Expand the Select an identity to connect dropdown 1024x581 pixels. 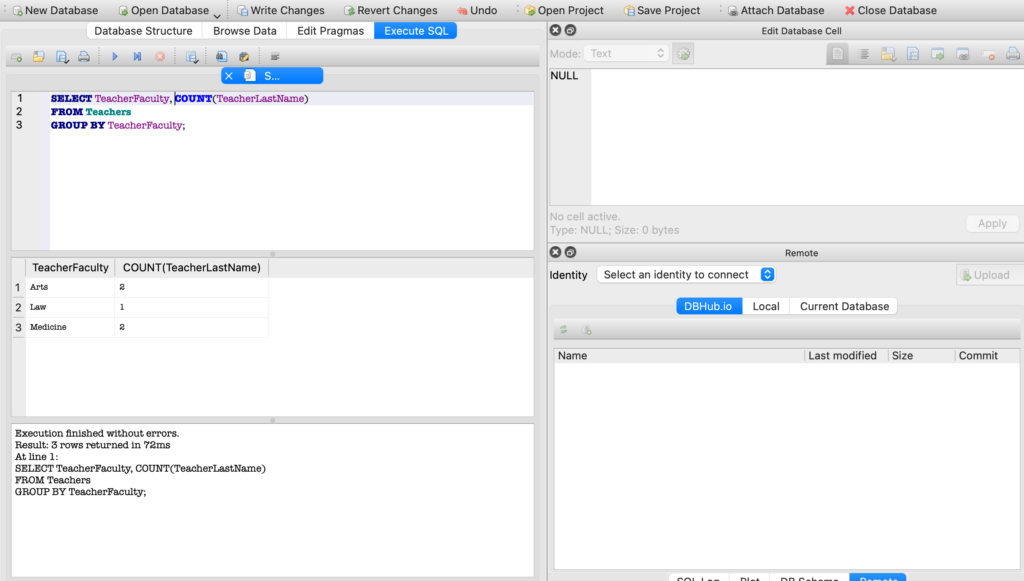[x=686, y=275]
